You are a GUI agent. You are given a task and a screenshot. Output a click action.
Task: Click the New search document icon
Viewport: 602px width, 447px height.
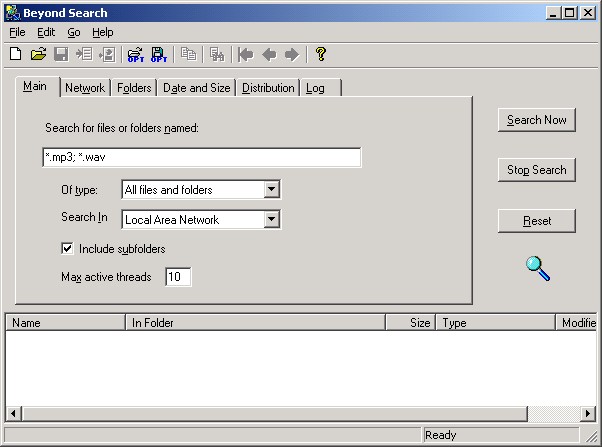click(x=16, y=54)
